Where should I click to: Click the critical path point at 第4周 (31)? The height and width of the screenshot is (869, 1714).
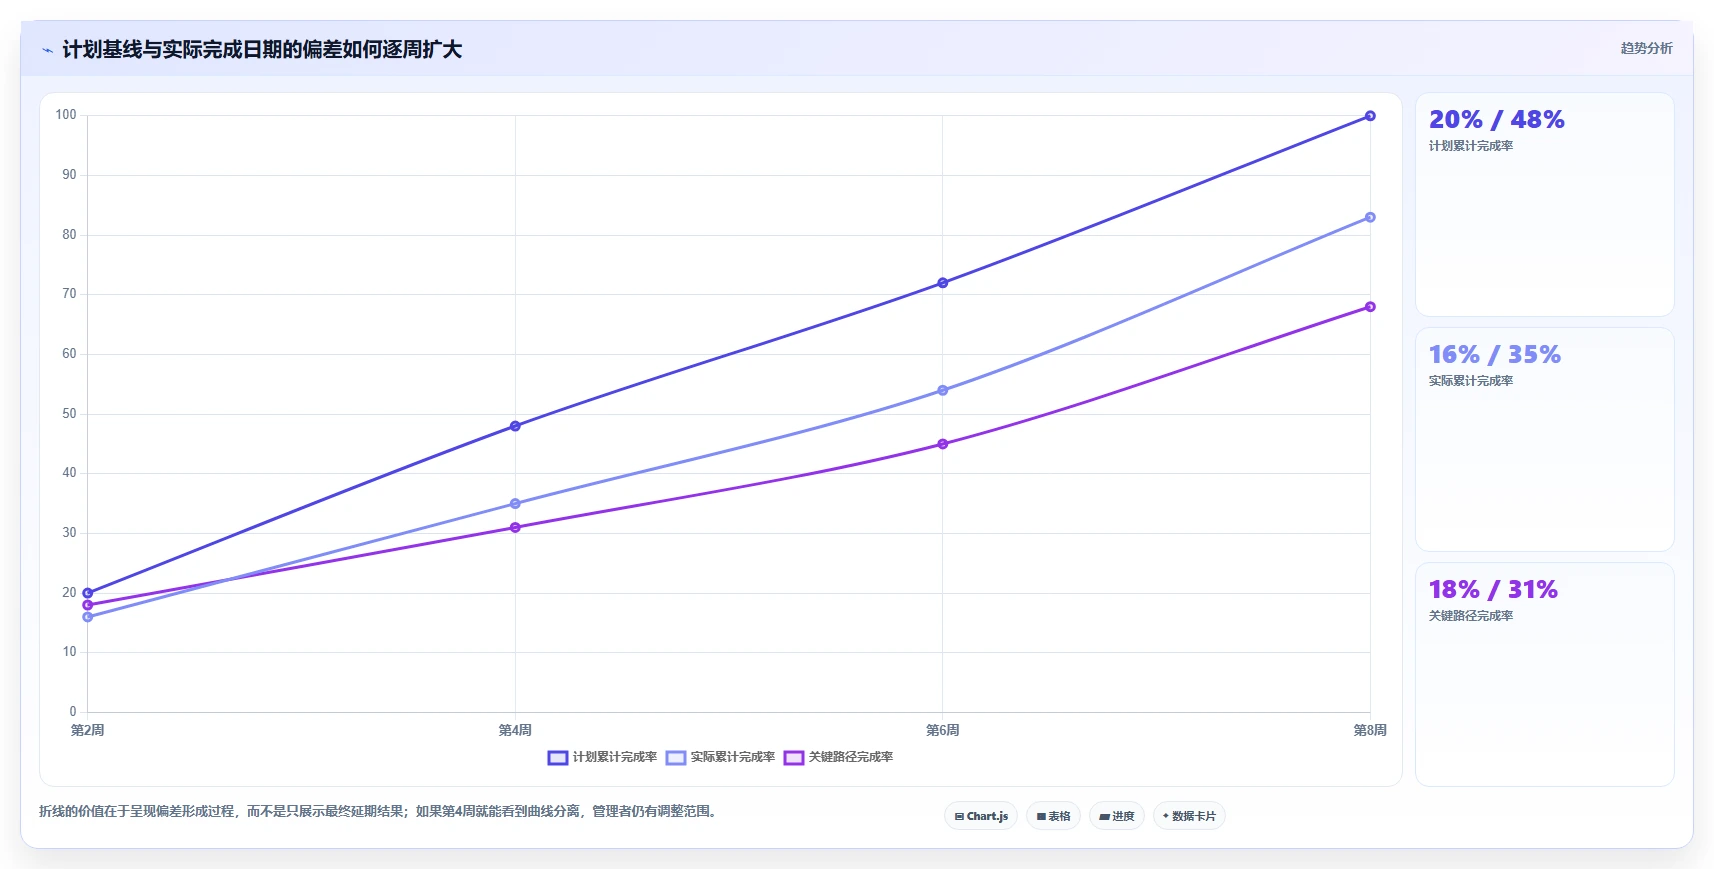(515, 527)
